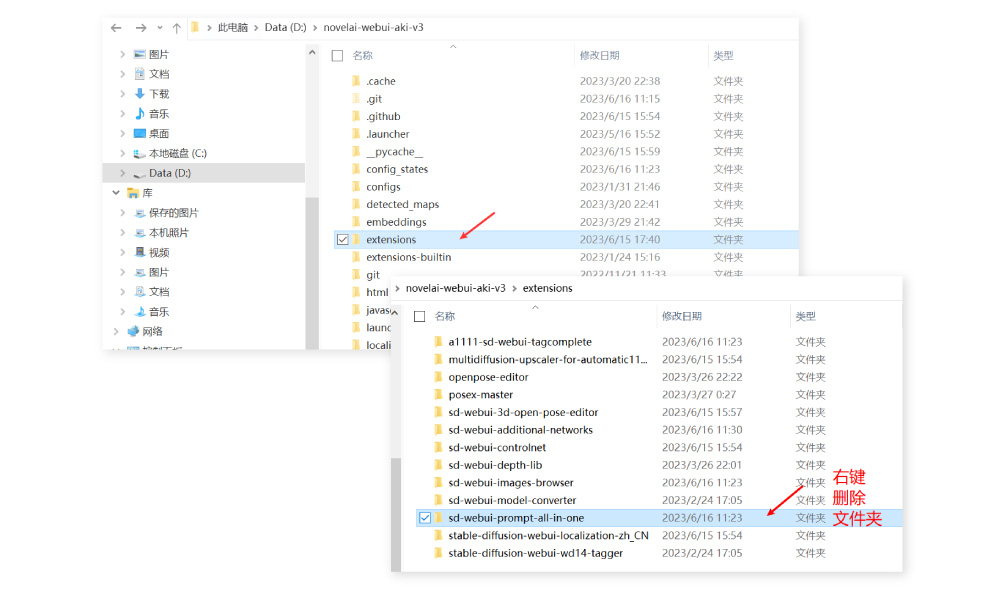Click the Forward navigation arrow
The width and height of the screenshot is (1000, 589).
pos(141,27)
